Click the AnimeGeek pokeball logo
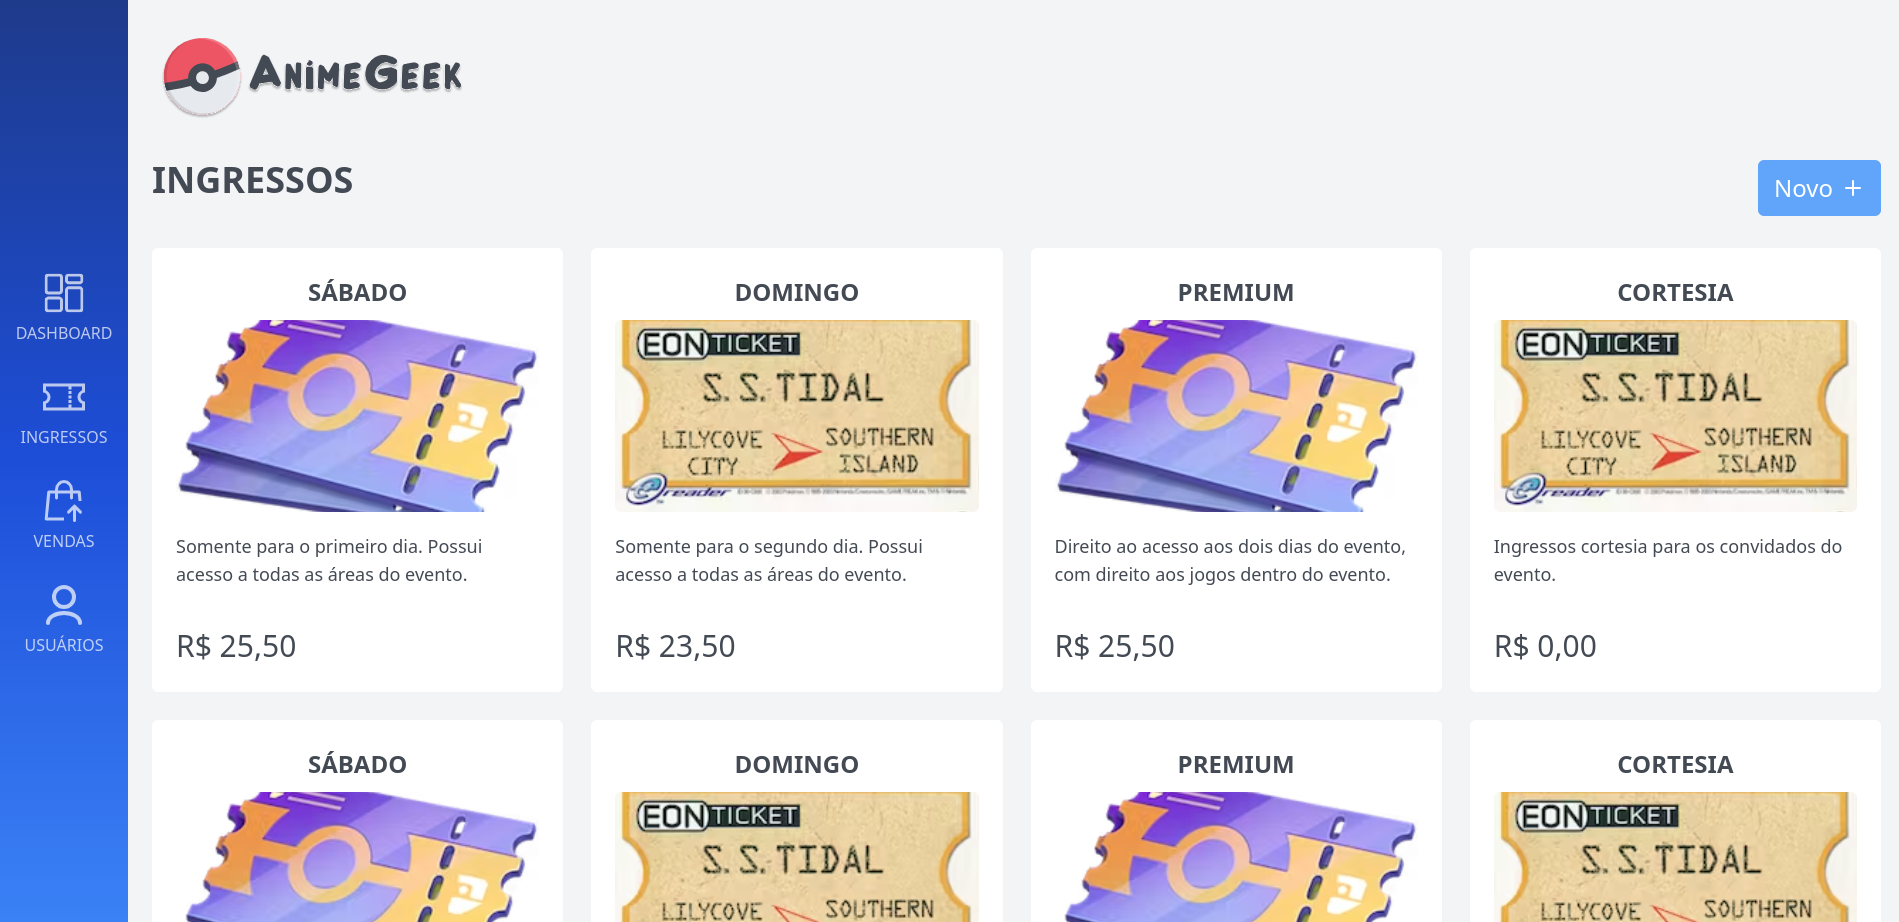 [x=202, y=77]
